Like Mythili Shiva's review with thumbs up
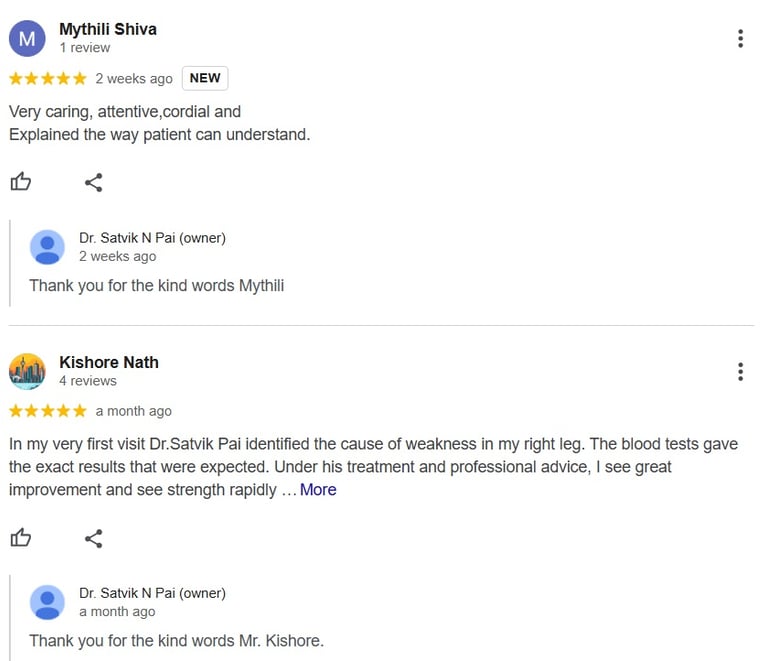The height and width of the screenshot is (661, 768). pyautogui.click(x=21, y=182)
